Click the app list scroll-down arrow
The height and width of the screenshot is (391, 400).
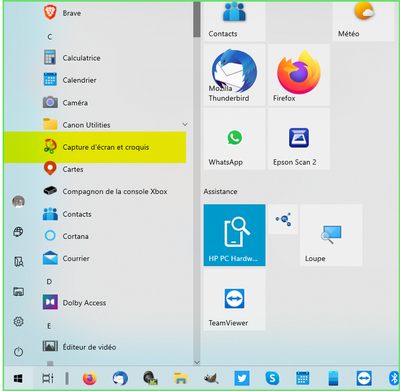[x=197, y=362]
